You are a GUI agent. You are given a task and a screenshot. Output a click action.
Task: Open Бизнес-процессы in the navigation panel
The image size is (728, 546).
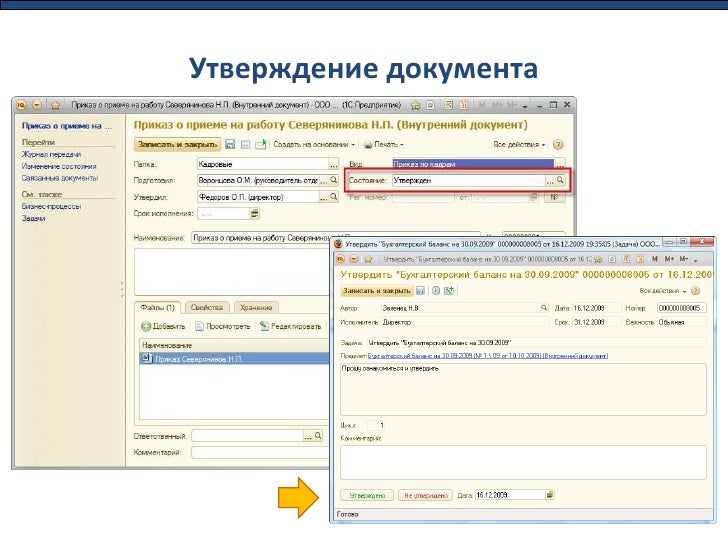51,206
